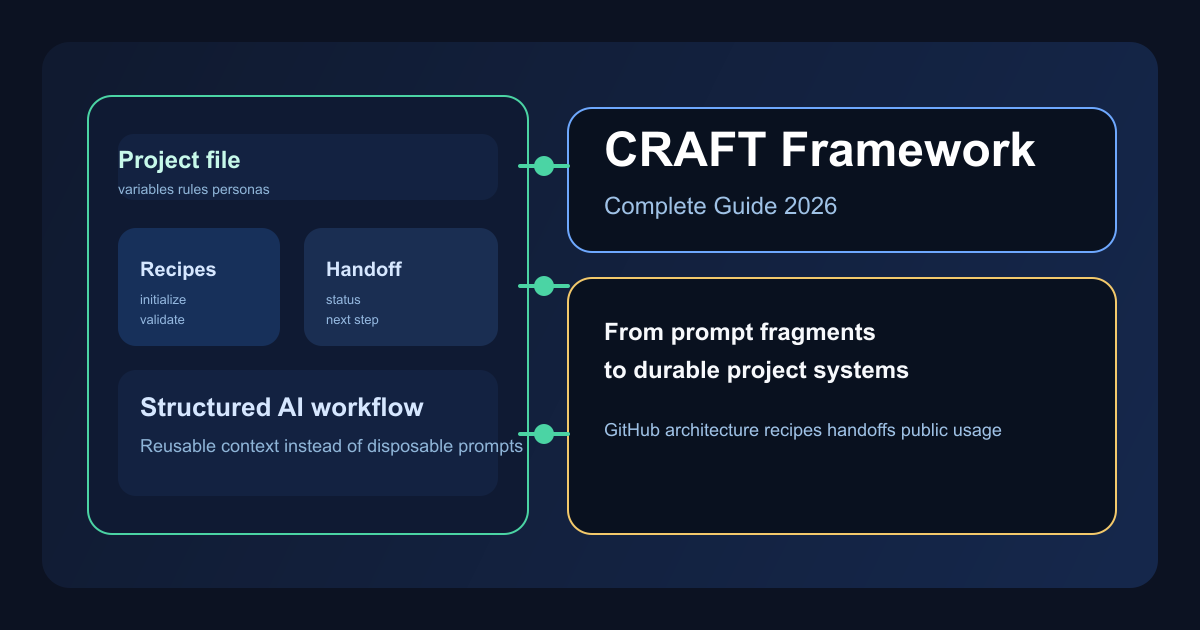1200x630 pixels.
Task: Click the green connector dot beside Structured AI workflow
Action: coord(543,434)
